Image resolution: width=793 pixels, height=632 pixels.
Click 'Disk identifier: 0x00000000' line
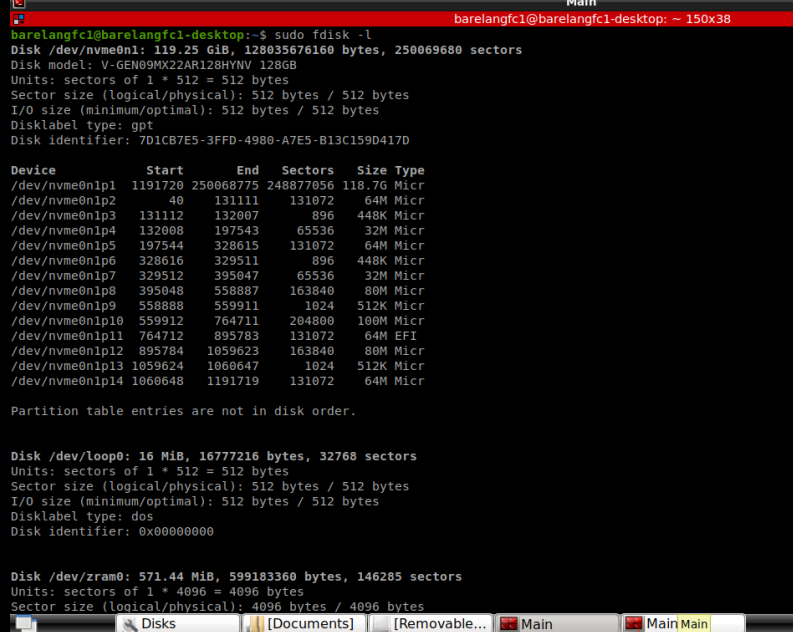click(x=112, y=532)
